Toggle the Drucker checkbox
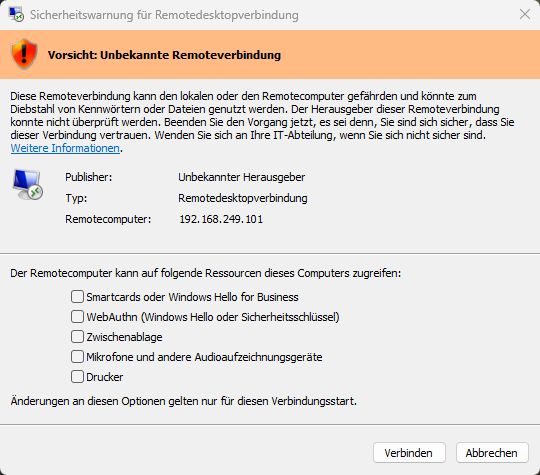This screenshot has width=540, height=475. (x=77, y=376)
